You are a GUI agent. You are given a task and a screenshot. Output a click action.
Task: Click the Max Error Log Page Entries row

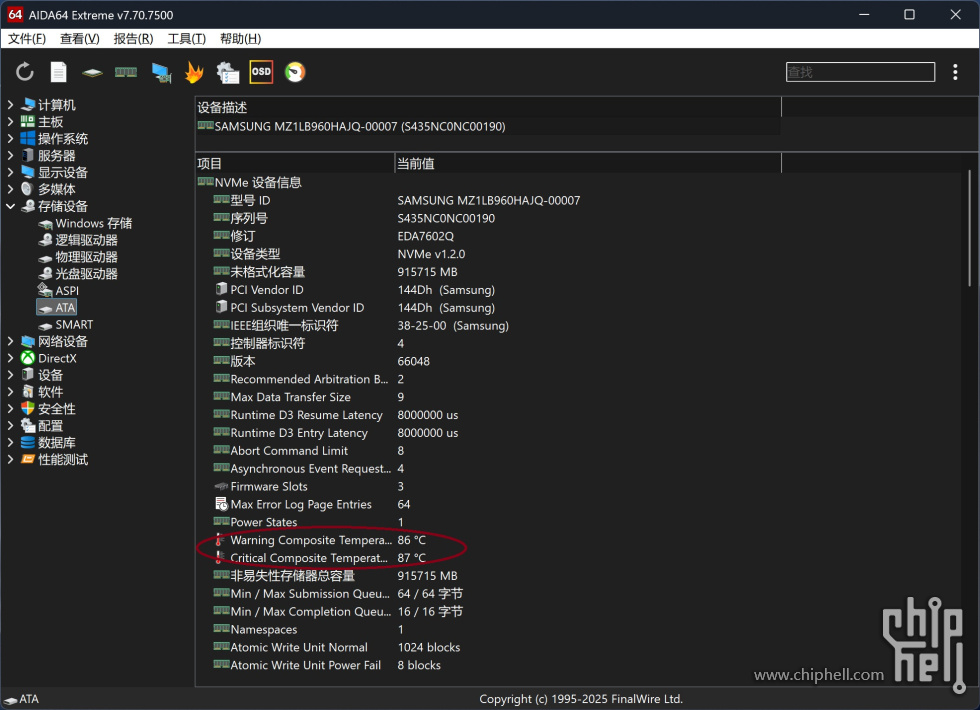click(488, 504)
